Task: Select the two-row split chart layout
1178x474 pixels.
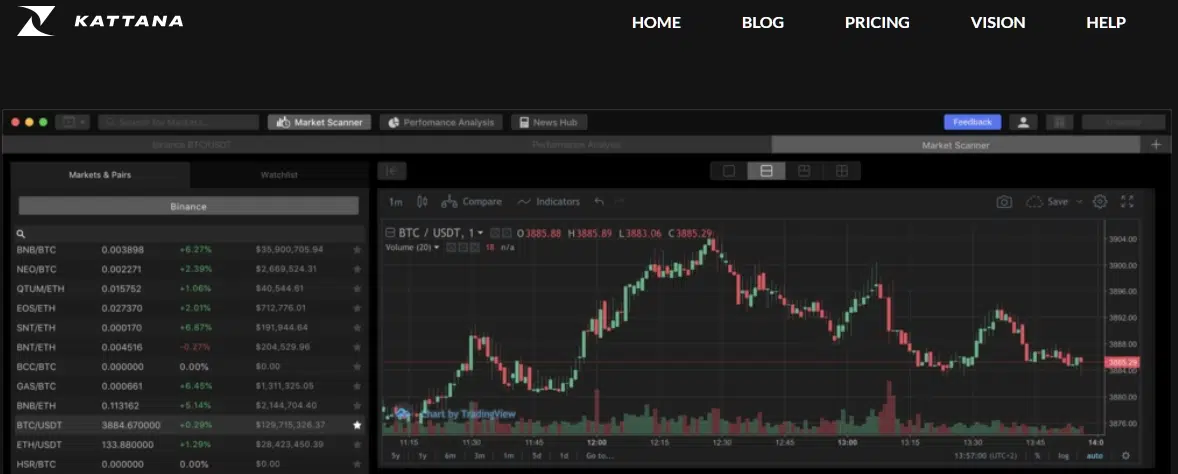Action: pos(766,171)
